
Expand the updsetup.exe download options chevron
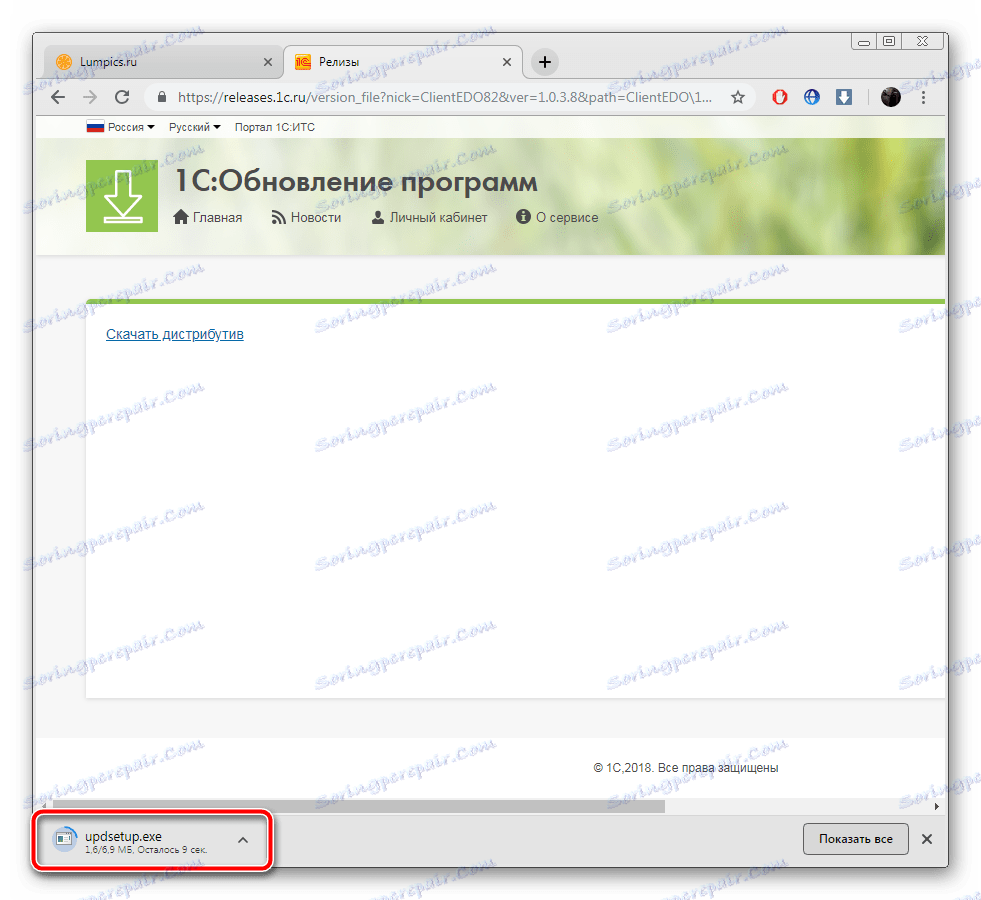[243, 840]
